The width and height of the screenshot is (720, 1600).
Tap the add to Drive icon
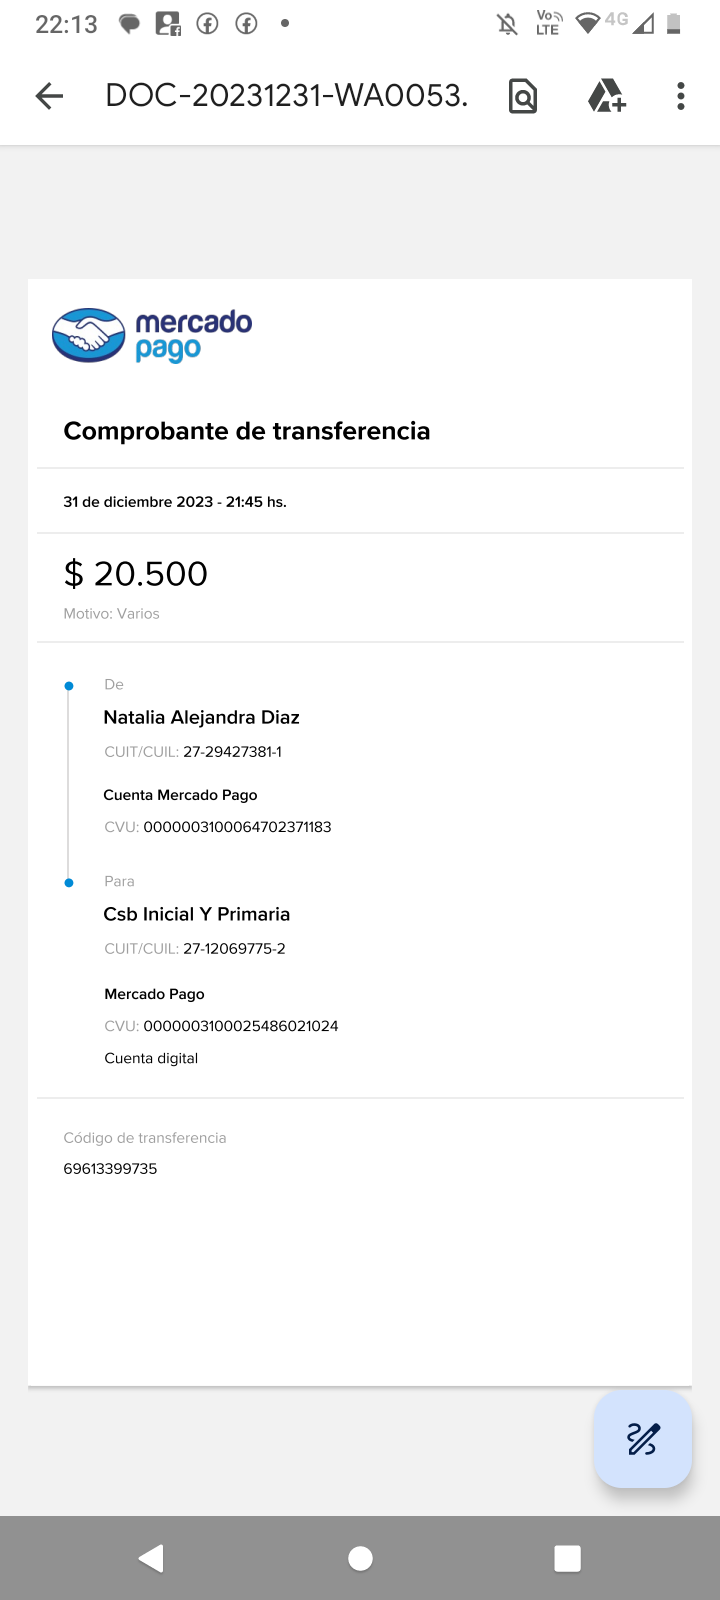pos(606,96)
